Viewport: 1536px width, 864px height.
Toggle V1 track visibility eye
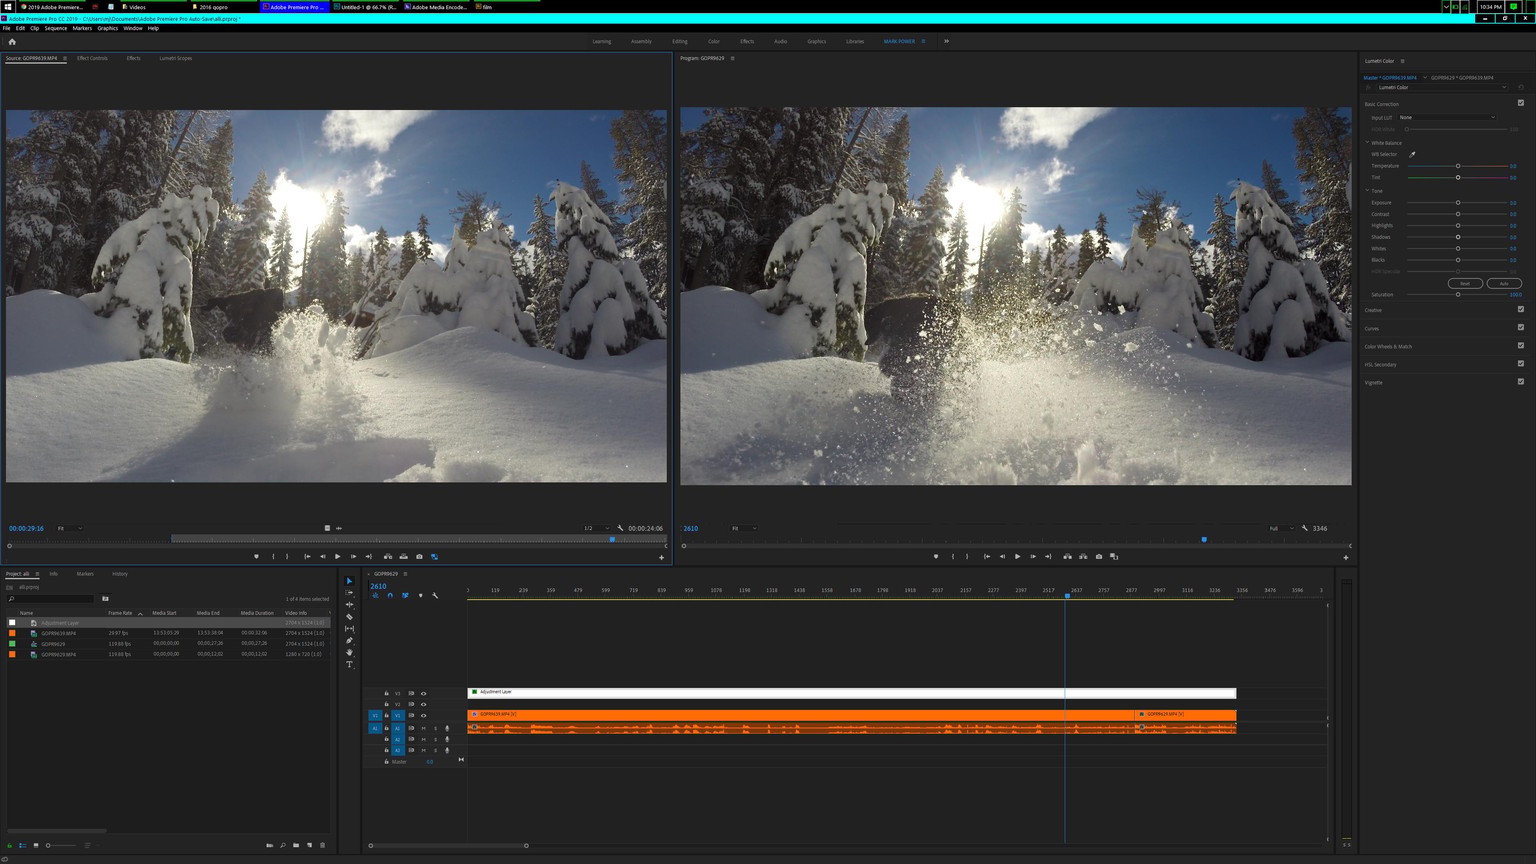click(423, 716)
